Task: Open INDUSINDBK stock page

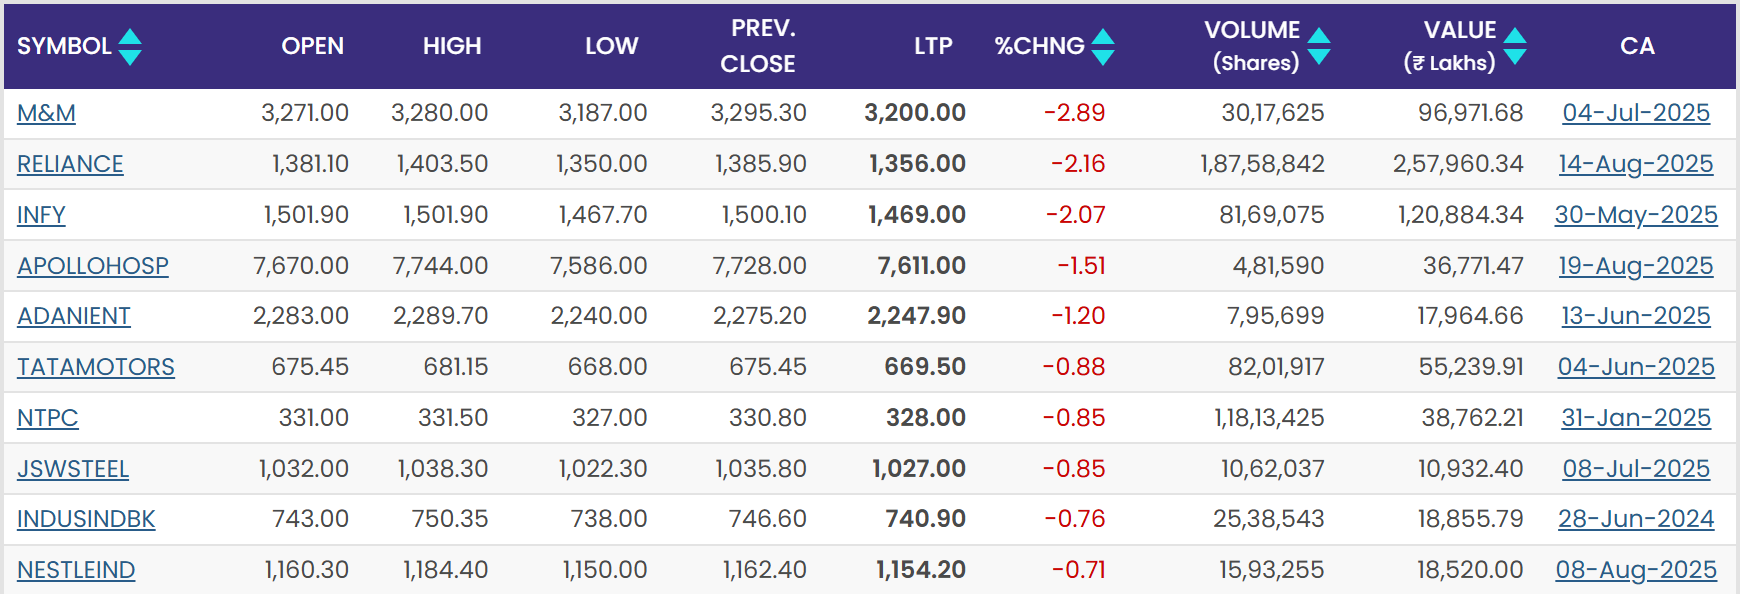Action: click(86, 520)
